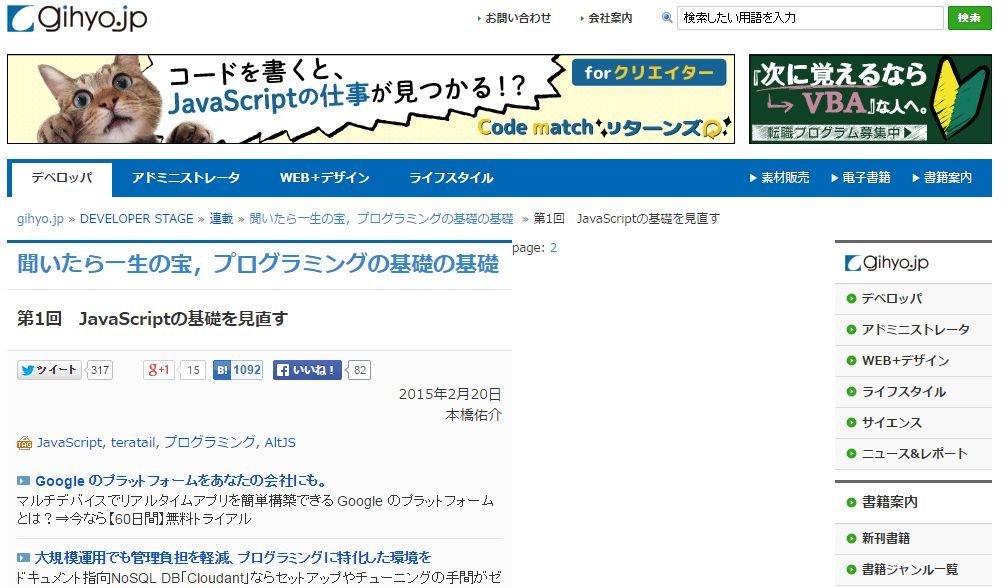The width and height of the screenshot is (1006, 588).
Task: Click the tweet count 317 bubble
Action: point(99,370)
